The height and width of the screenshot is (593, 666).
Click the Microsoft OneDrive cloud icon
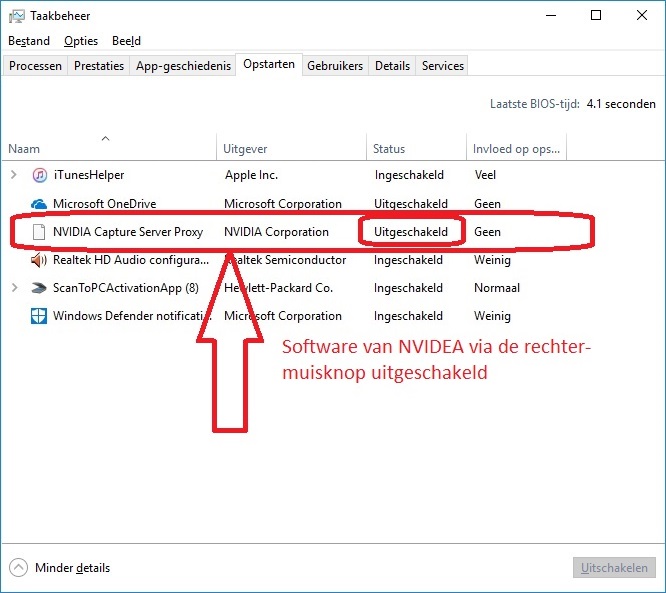(39, 204)
